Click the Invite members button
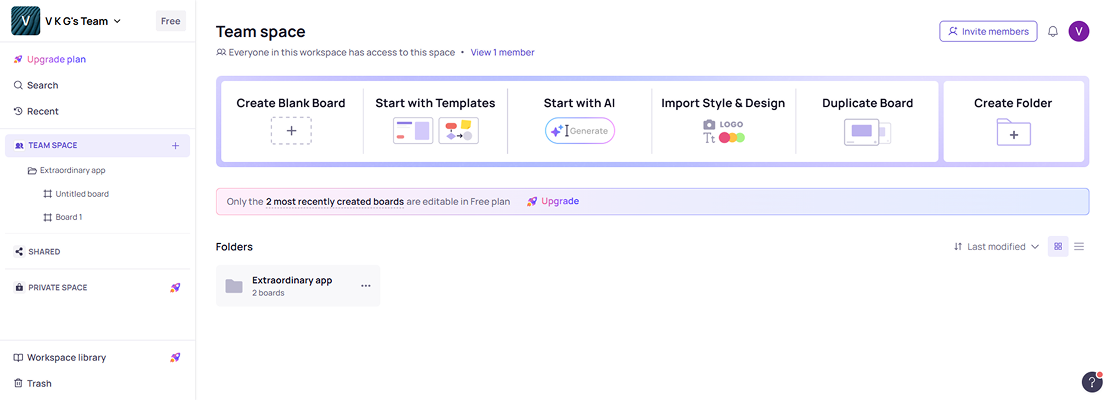 988,32
